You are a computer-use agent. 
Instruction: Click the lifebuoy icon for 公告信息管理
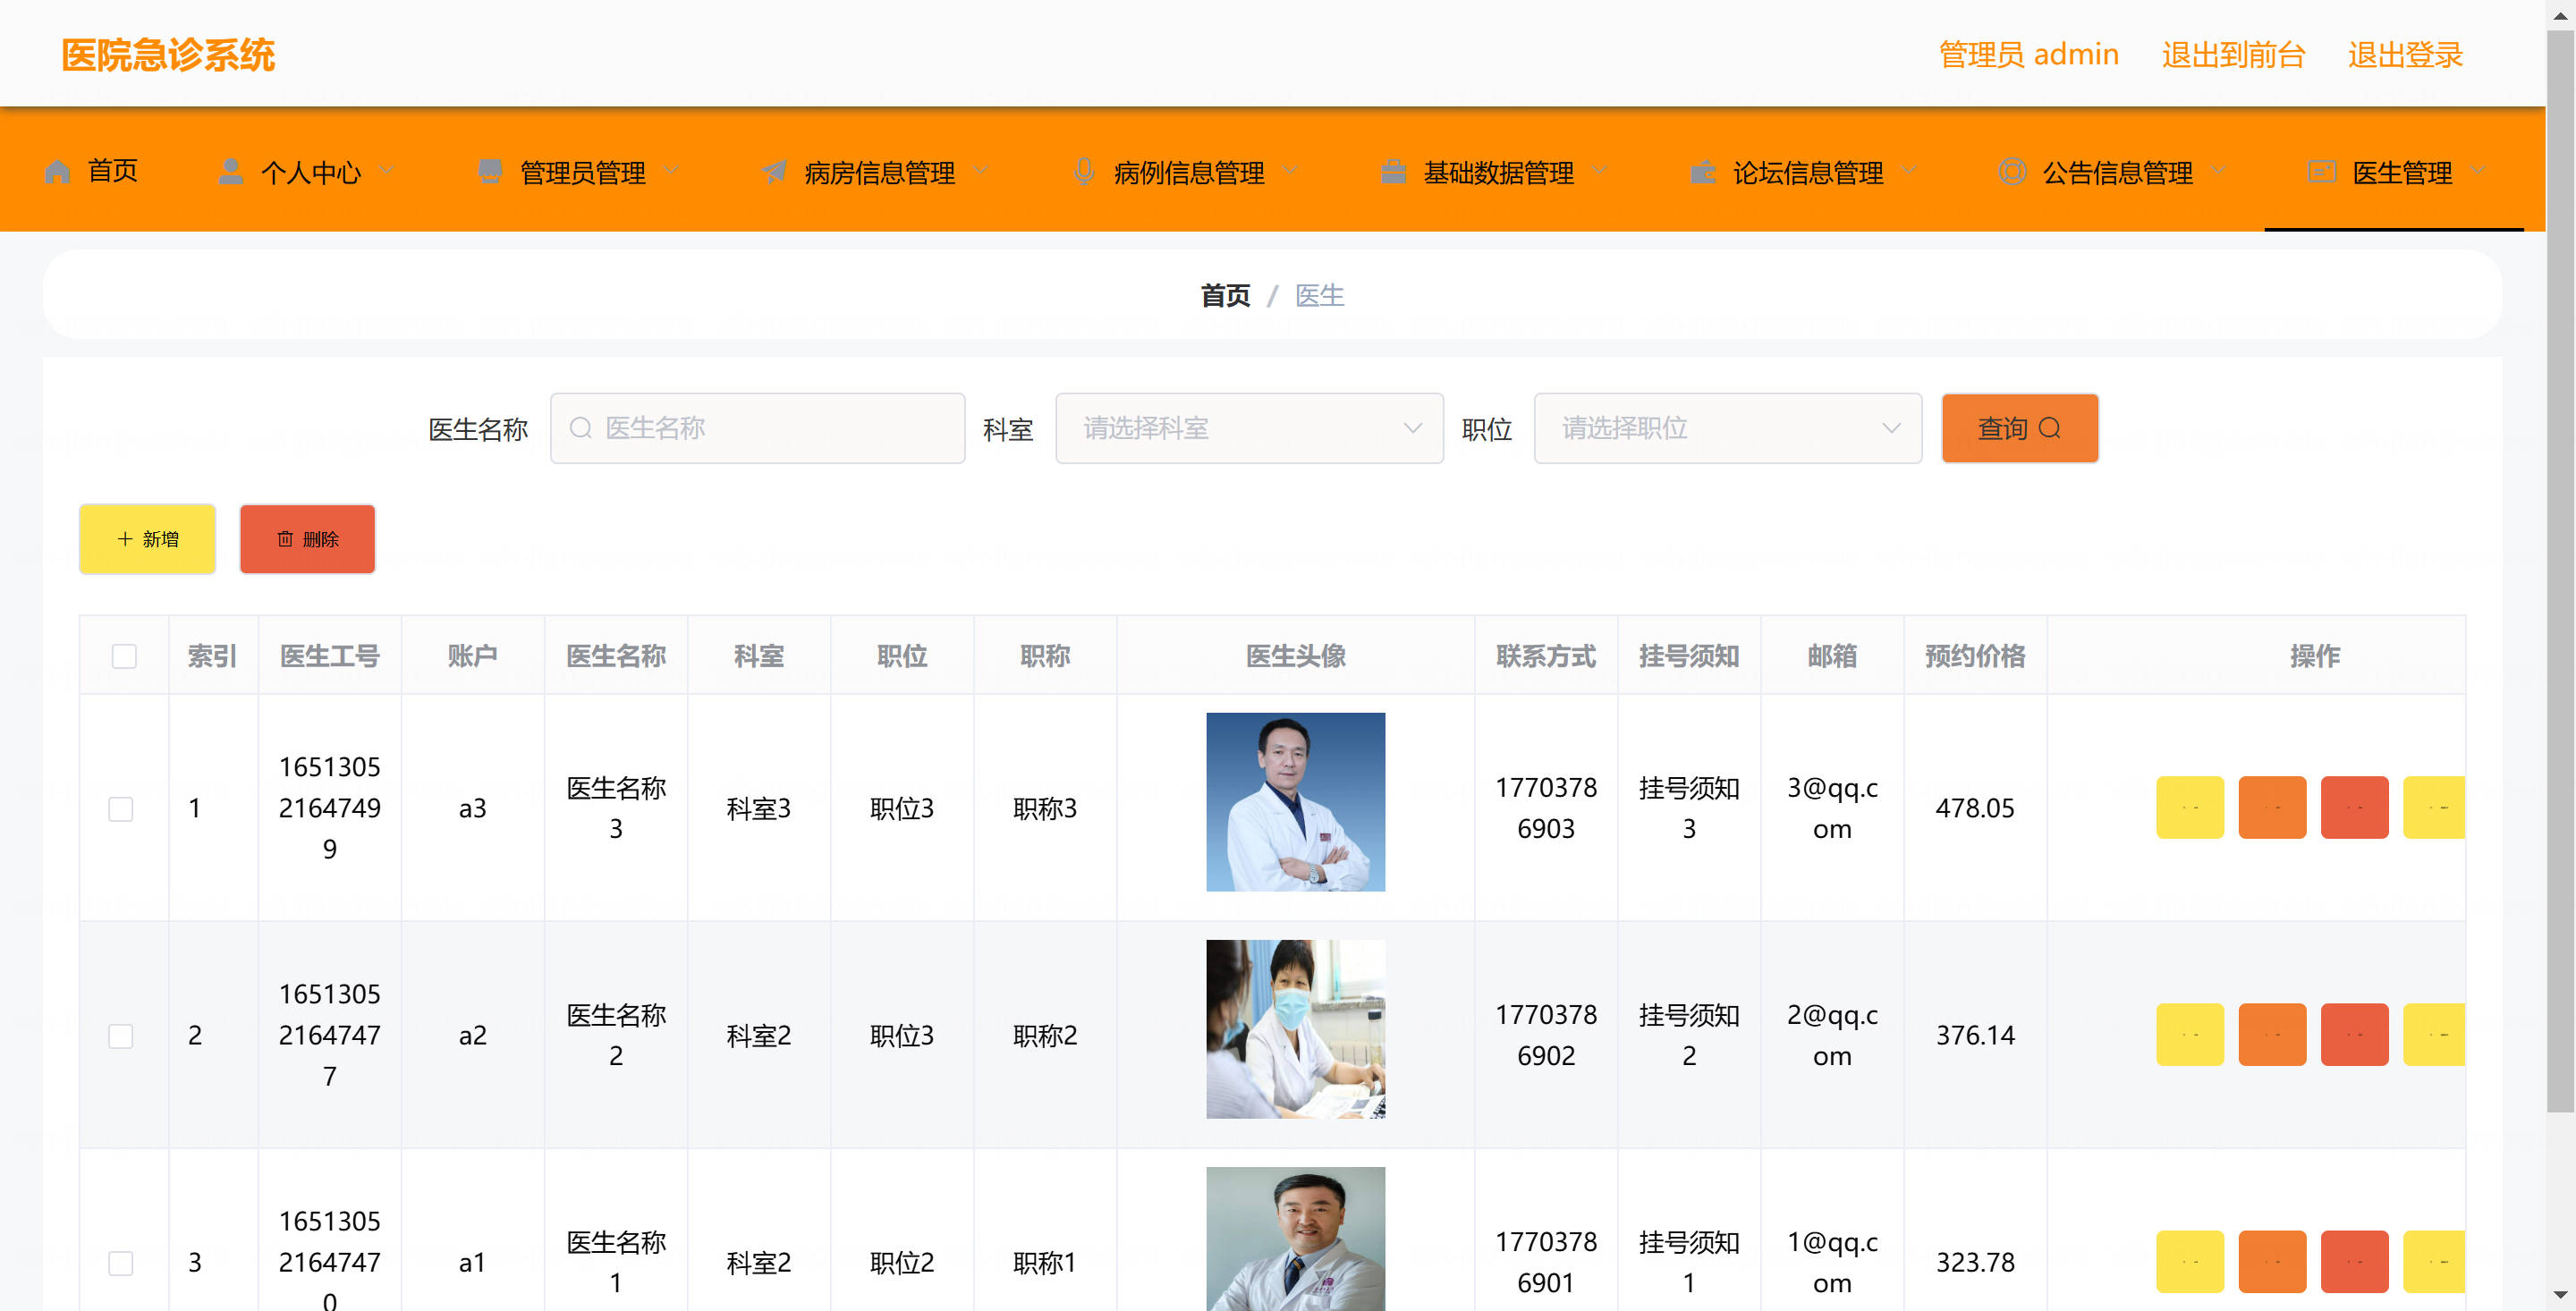pyautogui.click(x=2012, y=172)
